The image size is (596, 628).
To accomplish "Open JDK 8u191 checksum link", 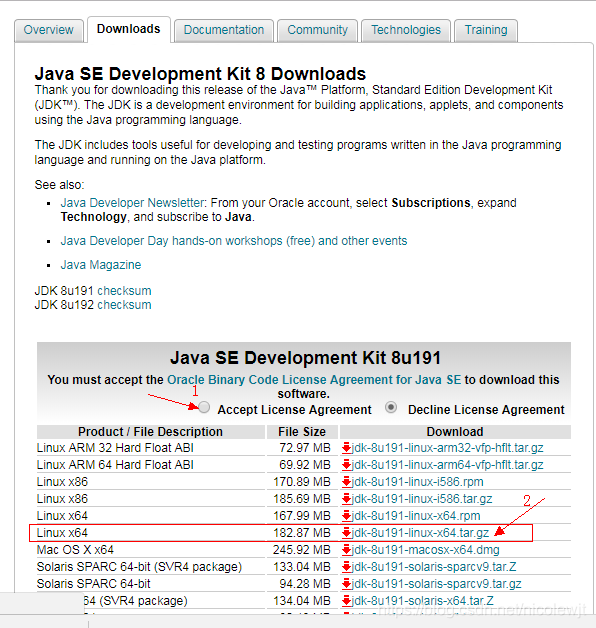I will (x=124, y=291).
